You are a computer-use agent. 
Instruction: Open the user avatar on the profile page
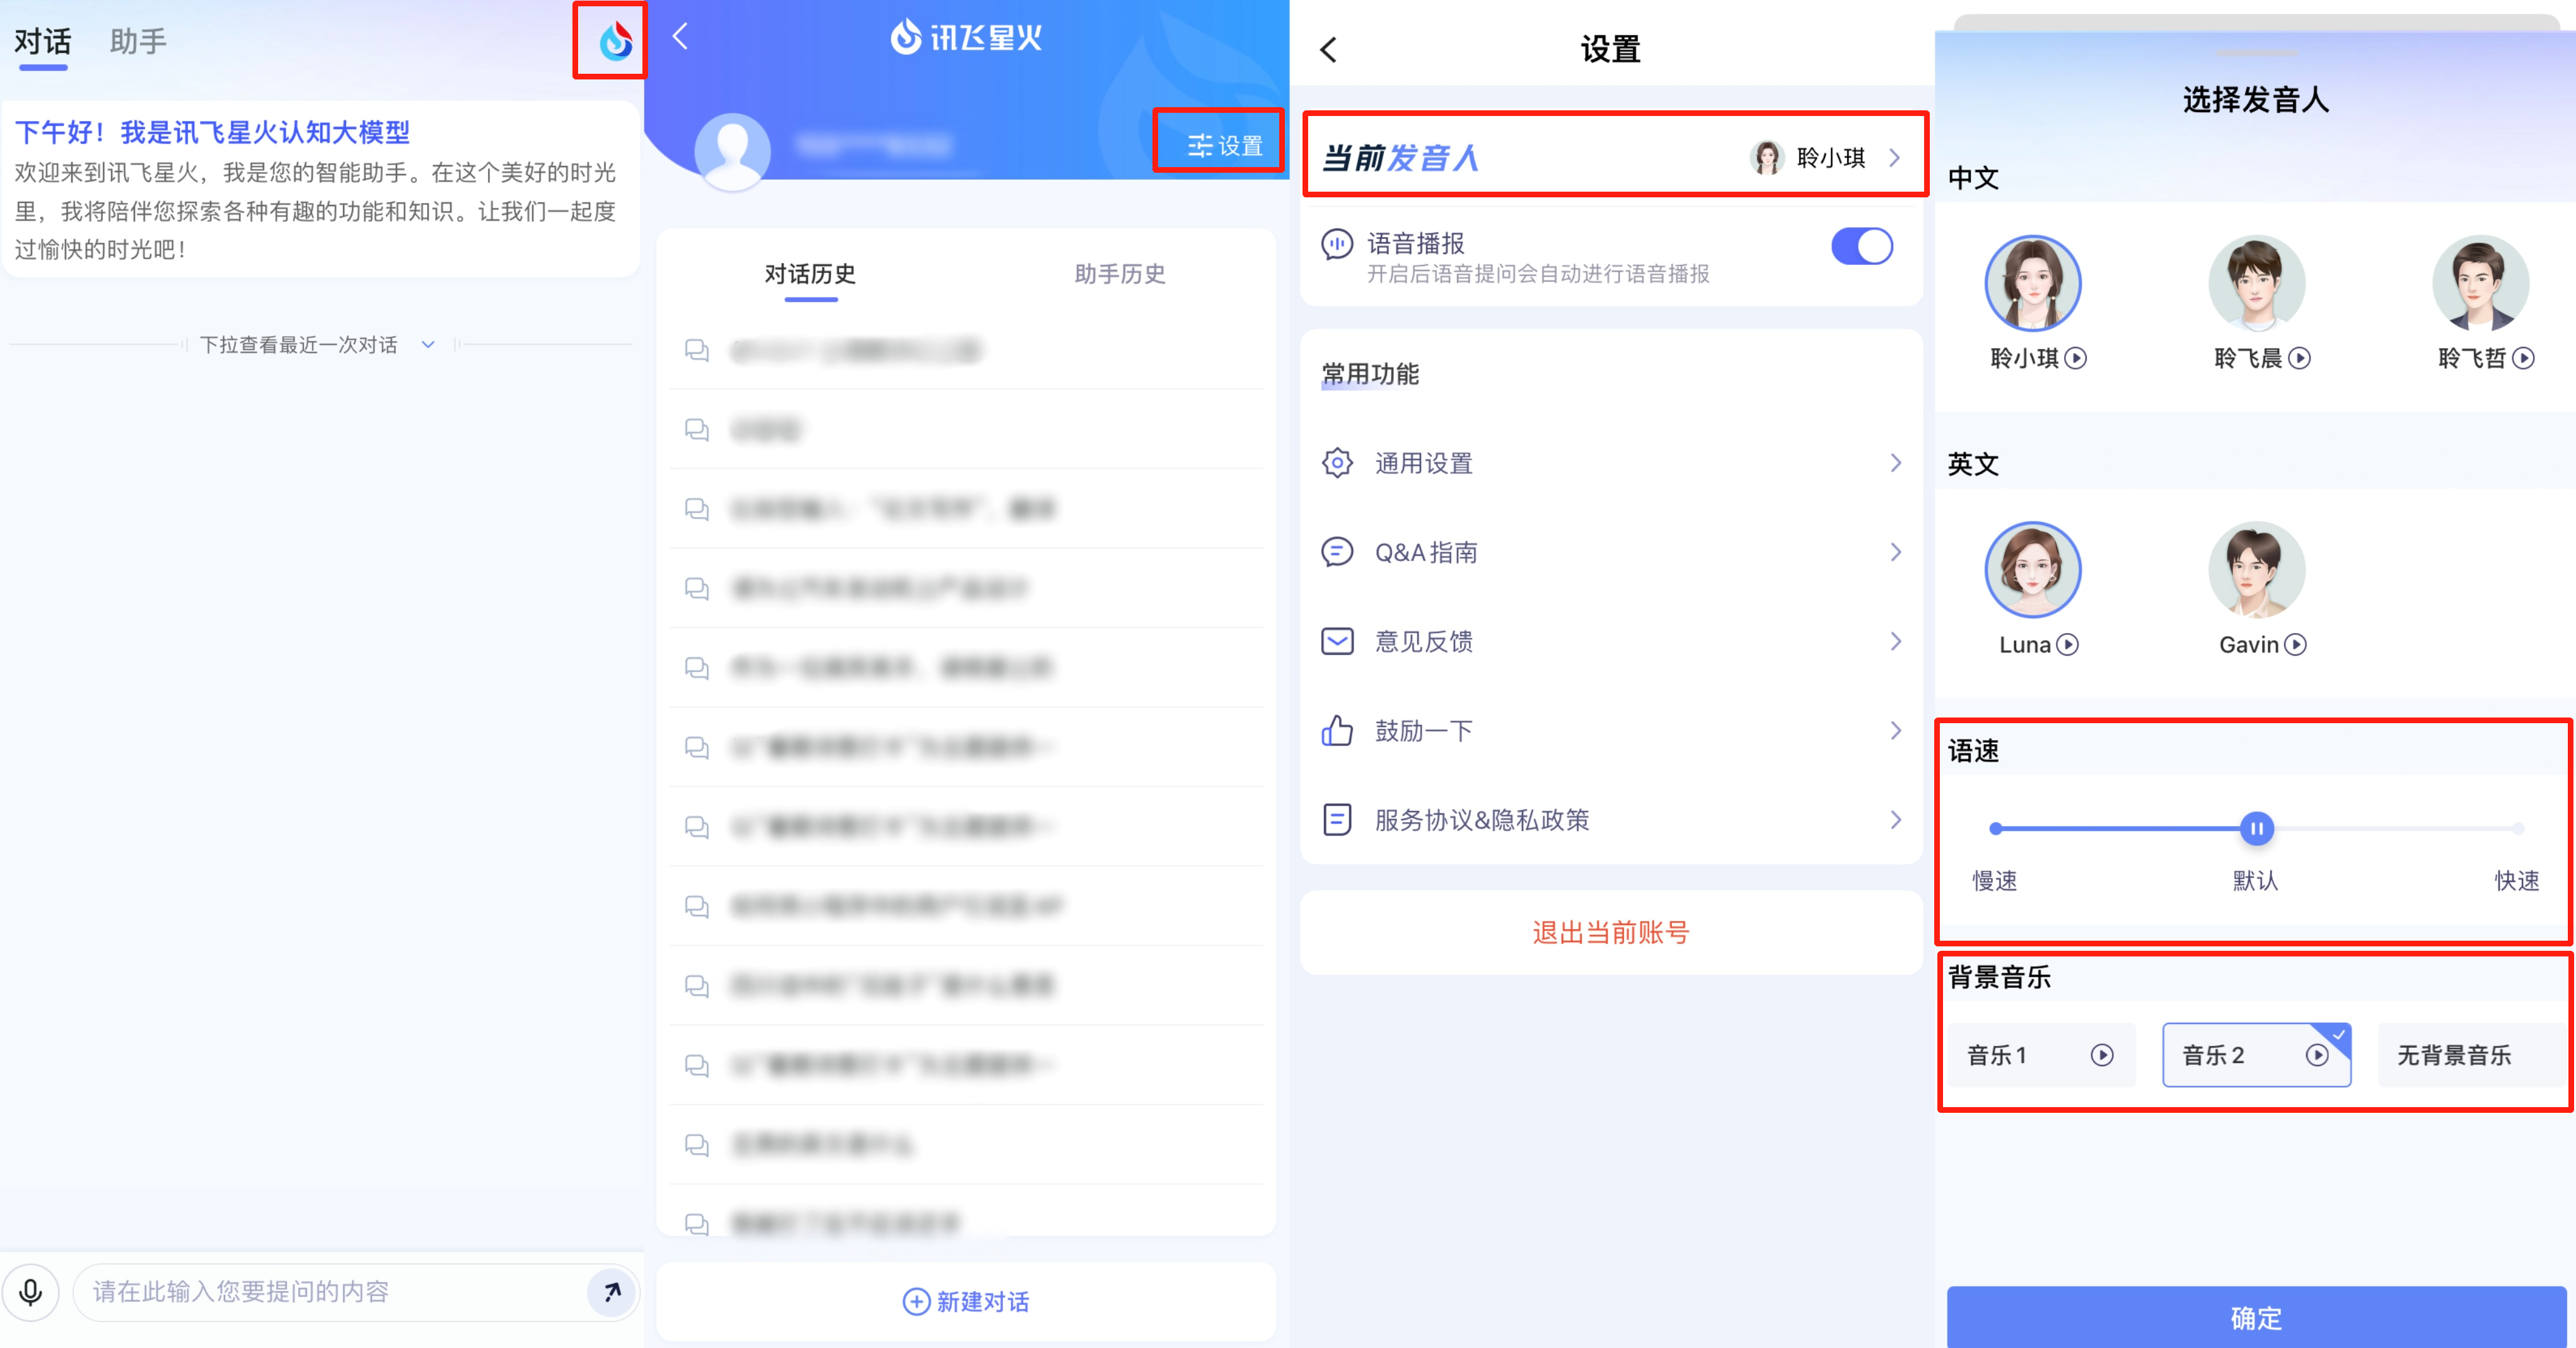(x=732, y=151)
